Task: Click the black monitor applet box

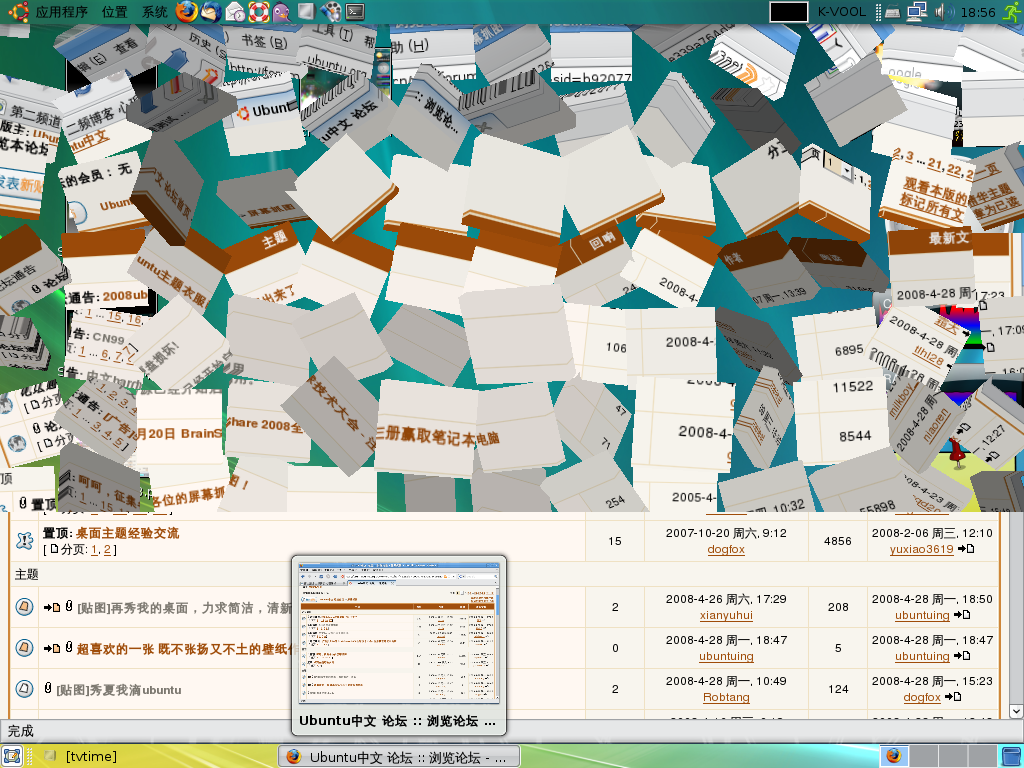Action: tap(789, 12)
